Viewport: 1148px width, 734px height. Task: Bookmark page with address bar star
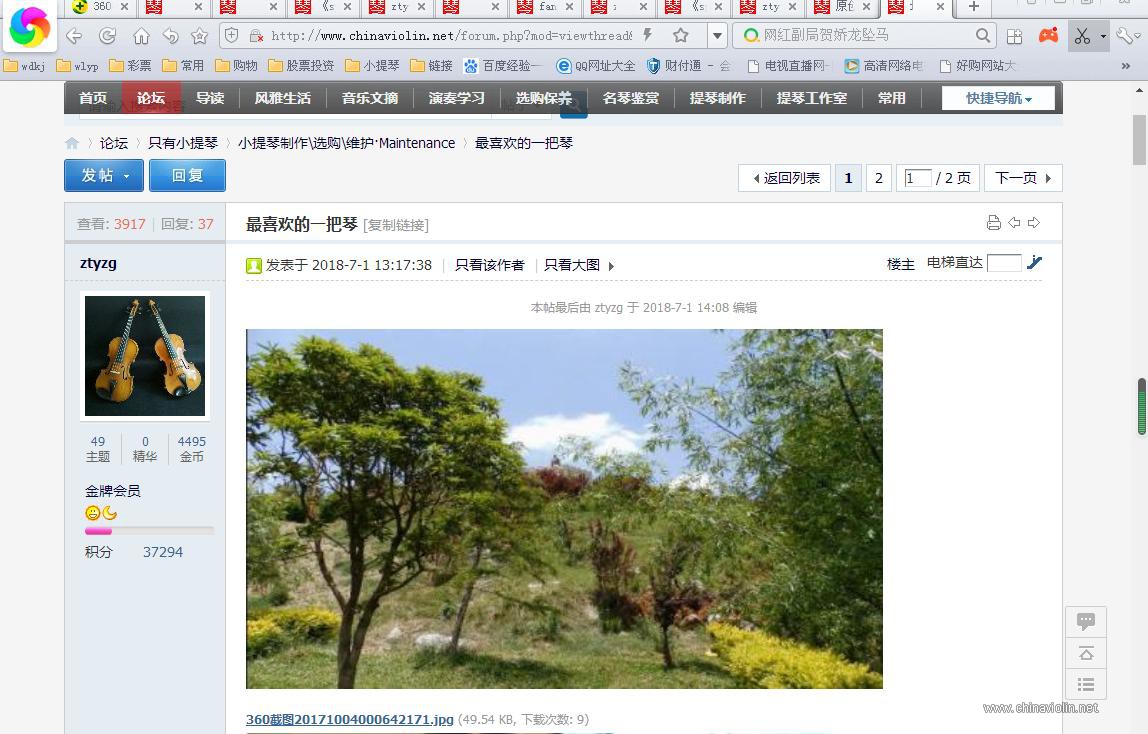coord(681,35)
